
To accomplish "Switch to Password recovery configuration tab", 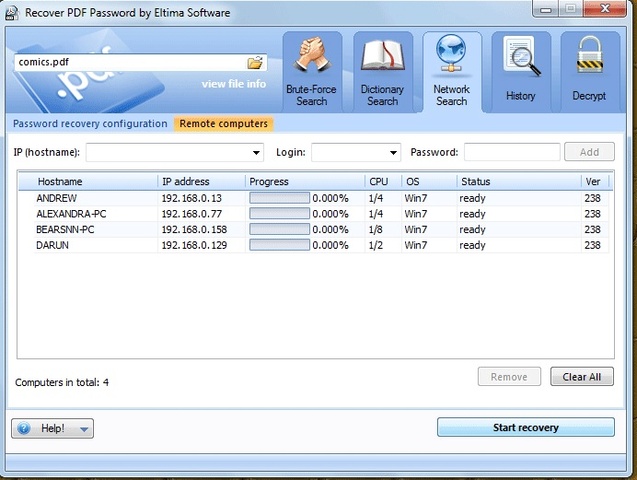I will coord(90,123).
